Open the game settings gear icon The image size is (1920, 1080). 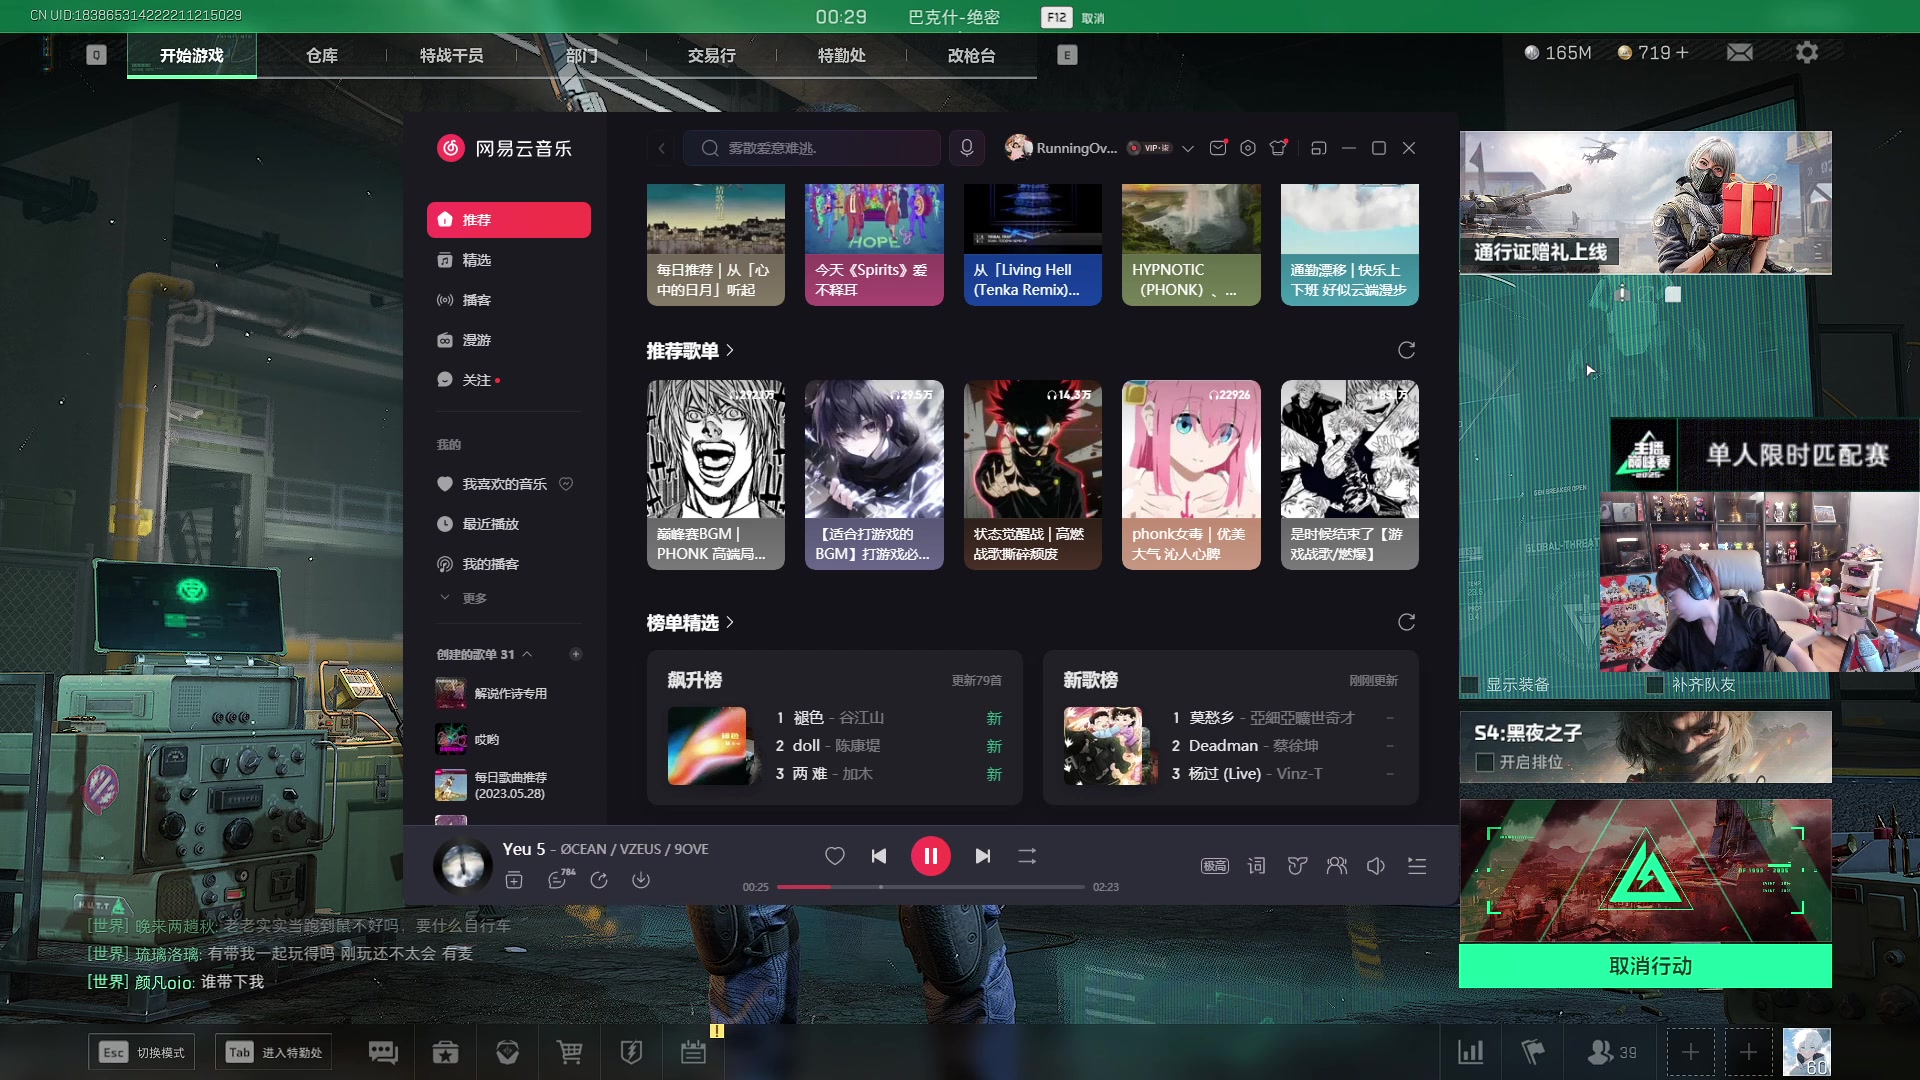1806,52
